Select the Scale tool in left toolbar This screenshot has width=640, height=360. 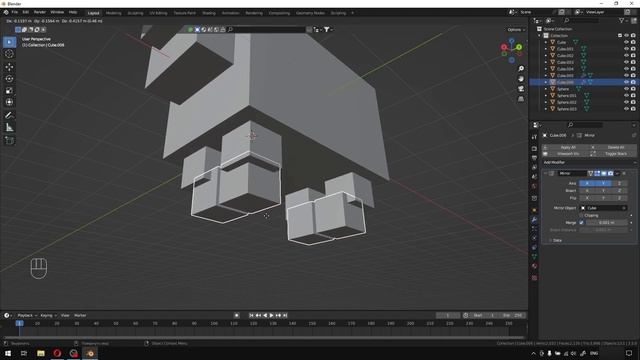(9, 90)
